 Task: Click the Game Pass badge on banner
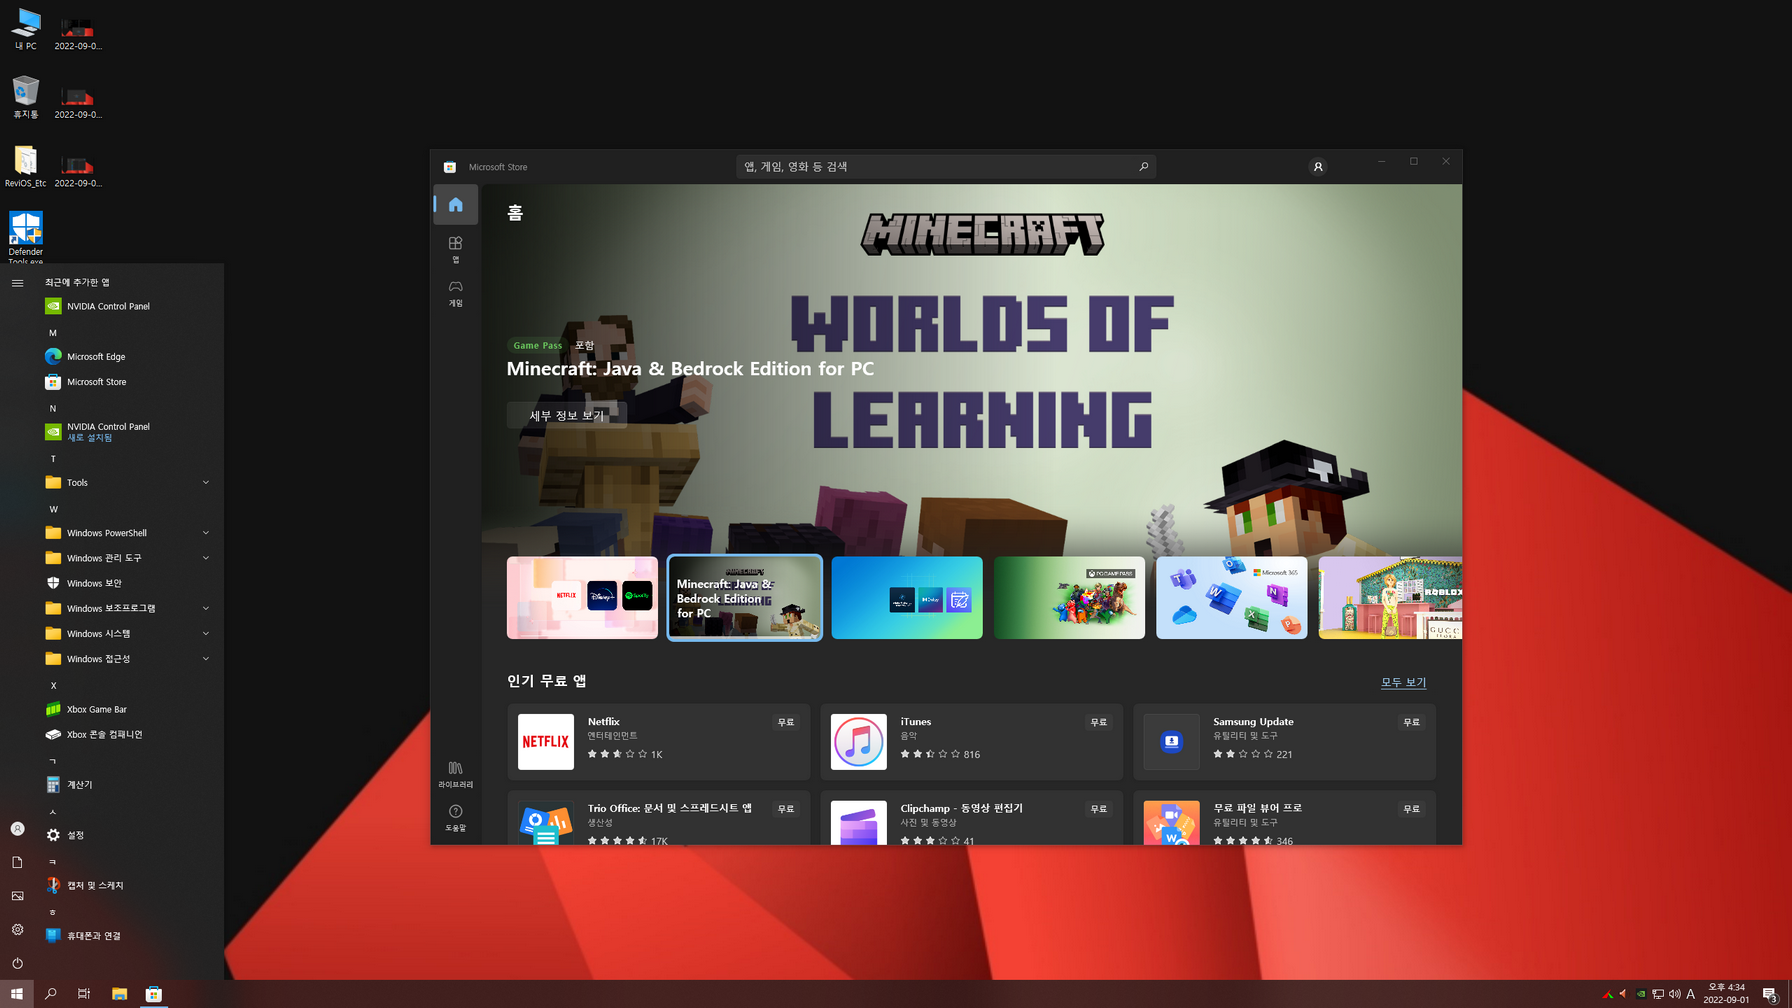pos(537,345)
